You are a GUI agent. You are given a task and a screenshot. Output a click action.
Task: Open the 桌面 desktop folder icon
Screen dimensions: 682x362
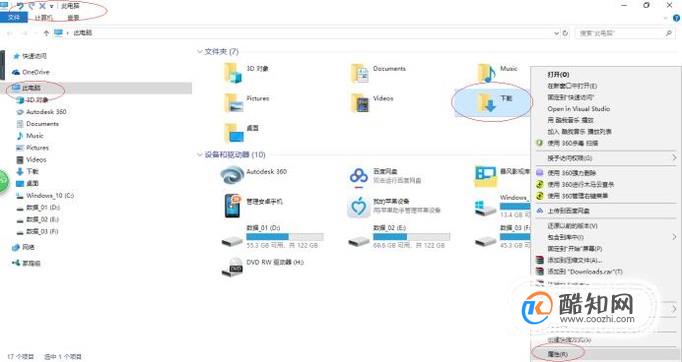click(x=234, y=133)
